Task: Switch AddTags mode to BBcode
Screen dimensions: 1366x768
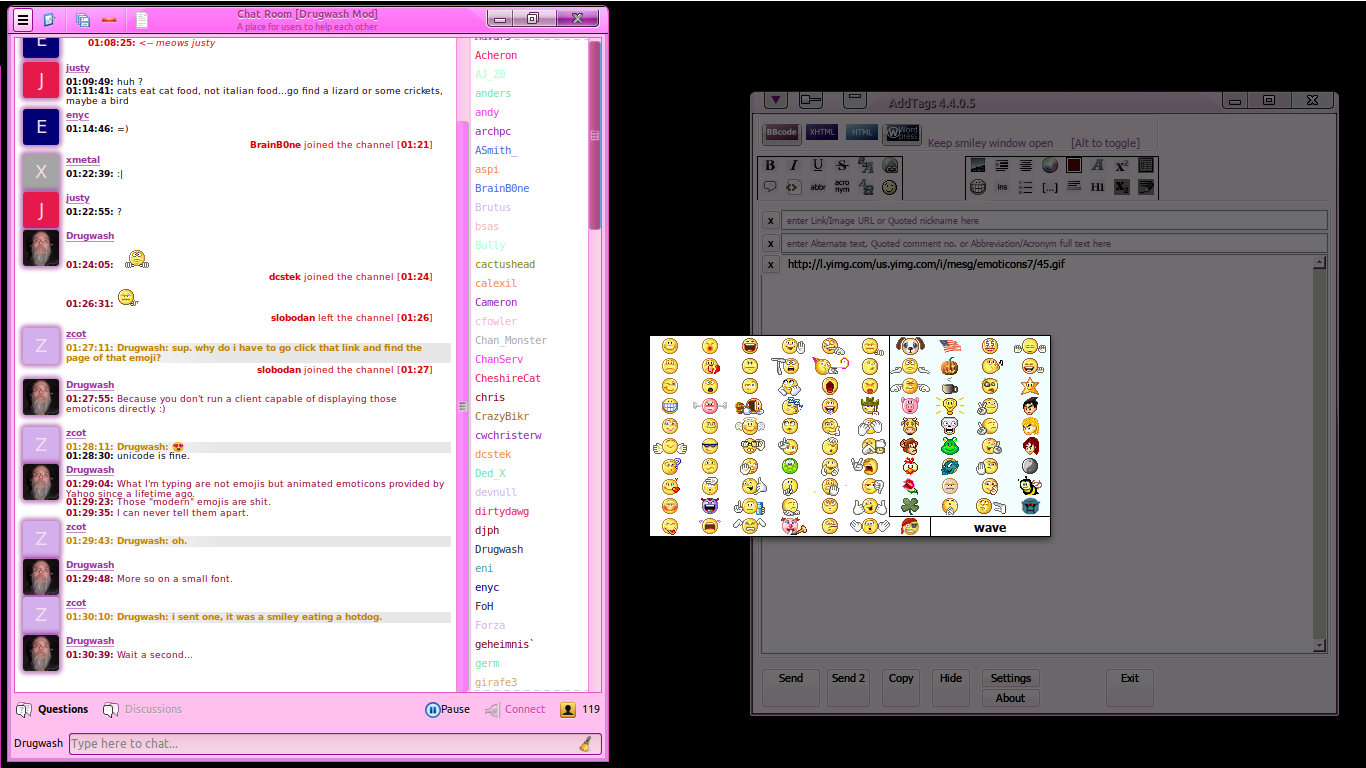Action: point(782,132)
